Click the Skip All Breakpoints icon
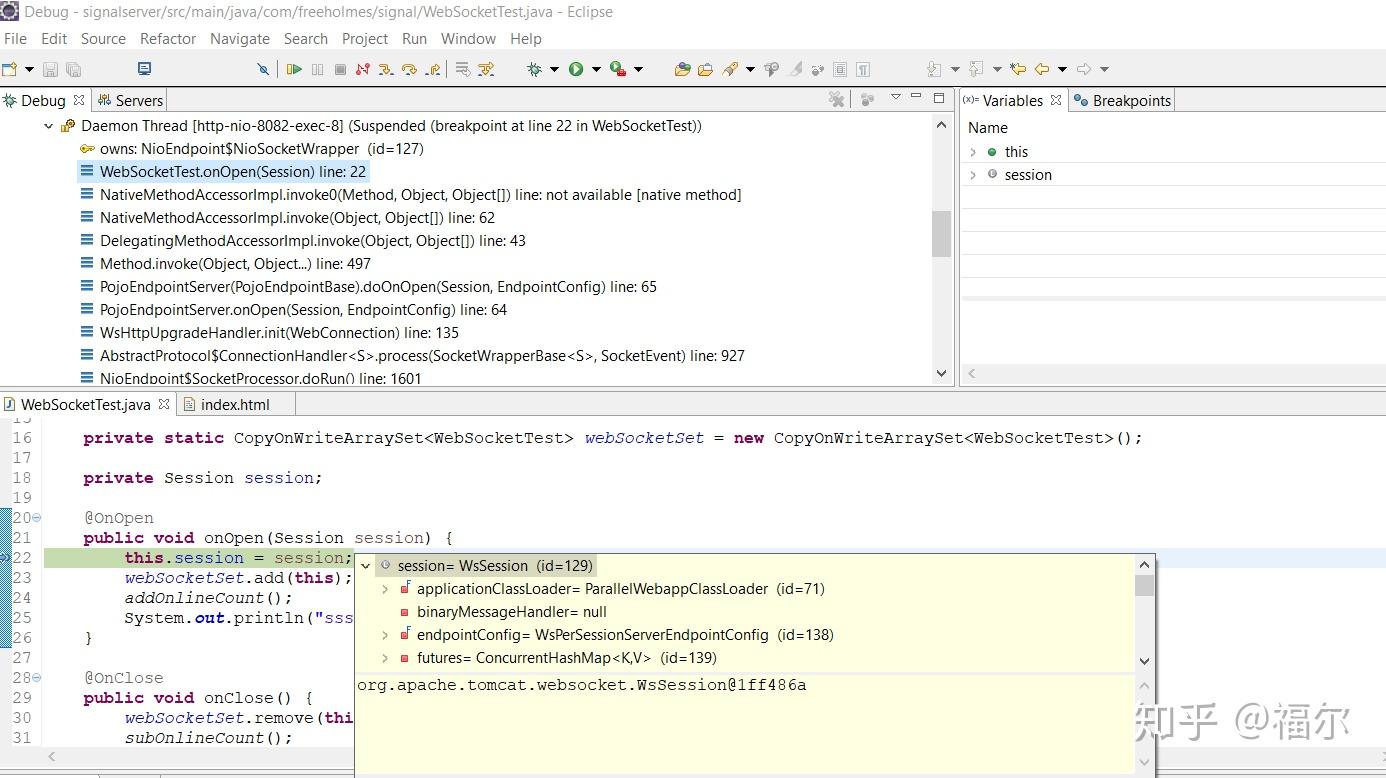Image resolution: width=1386 pixels, height=778 pixels. coord(263,69)
